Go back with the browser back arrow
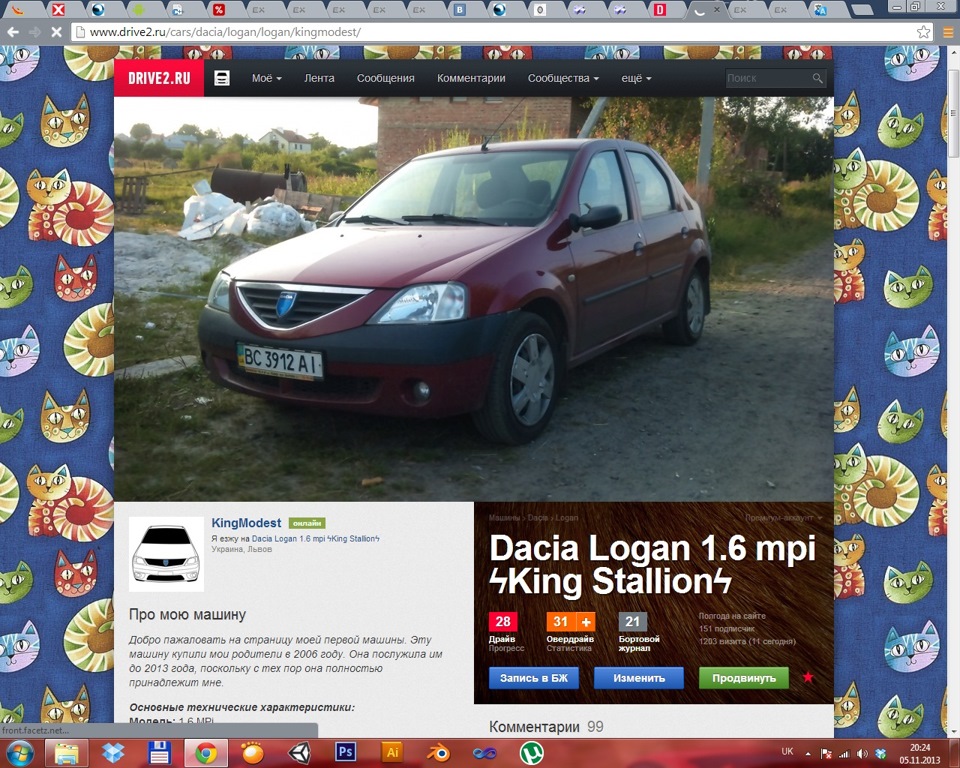 point(13,32)
